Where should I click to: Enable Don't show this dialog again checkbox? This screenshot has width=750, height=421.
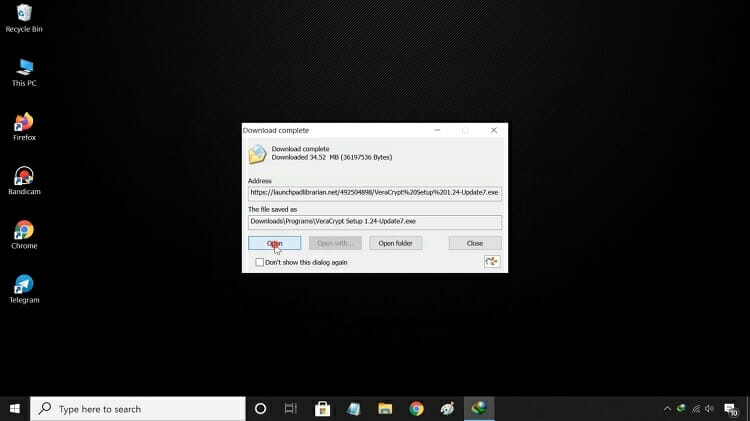coord(260,262)
